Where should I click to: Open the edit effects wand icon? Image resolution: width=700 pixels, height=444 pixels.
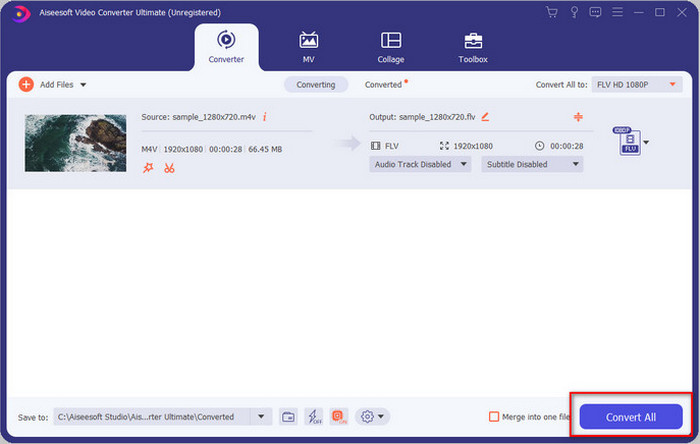(x=148, y=168)
